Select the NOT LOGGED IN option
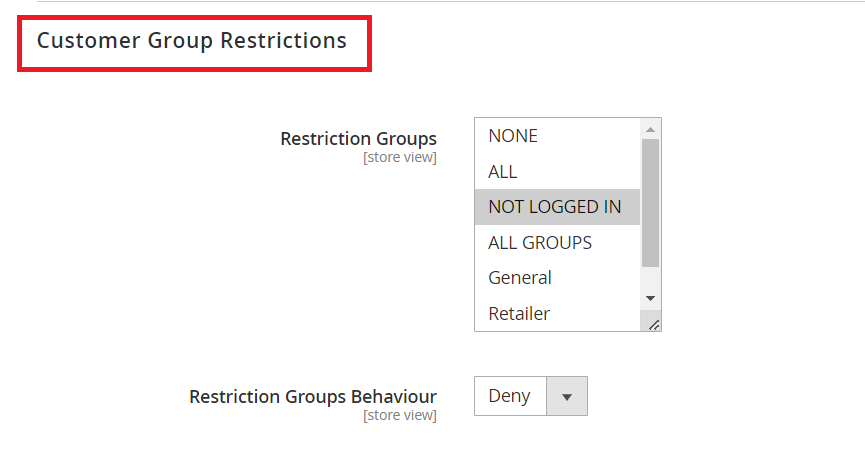Image resolution: width=865 pixels, height=453 pixels. pyautogui.click(x=557, y=207)
